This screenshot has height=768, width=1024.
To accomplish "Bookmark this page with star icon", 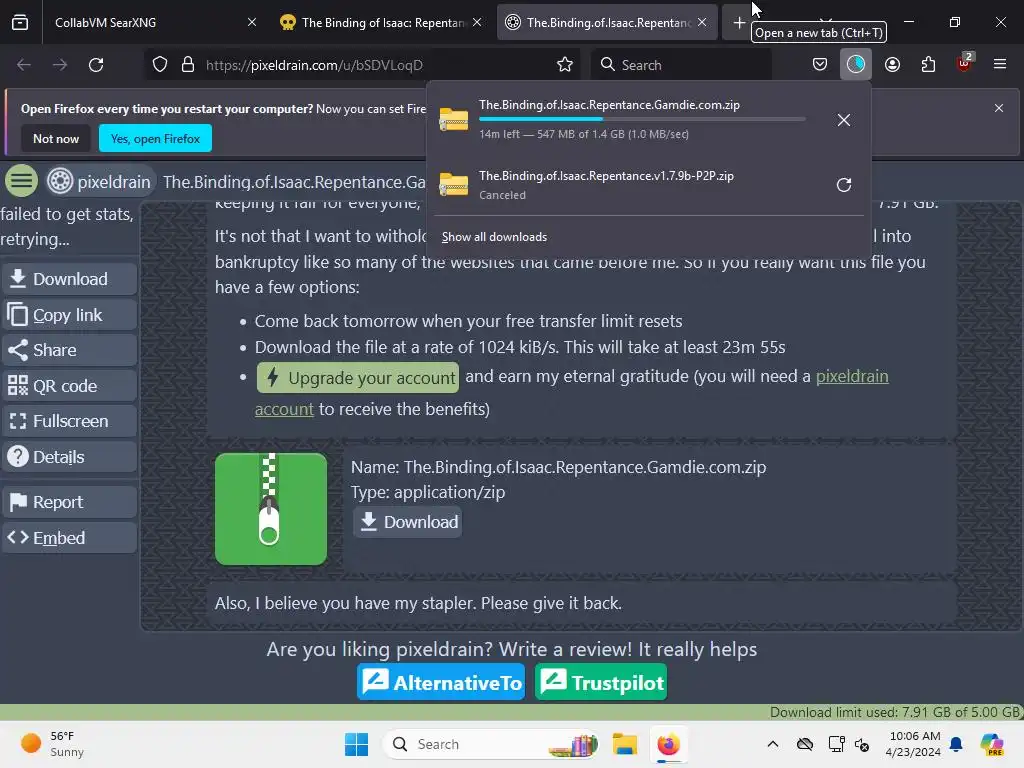I will [x=565, y=65].
